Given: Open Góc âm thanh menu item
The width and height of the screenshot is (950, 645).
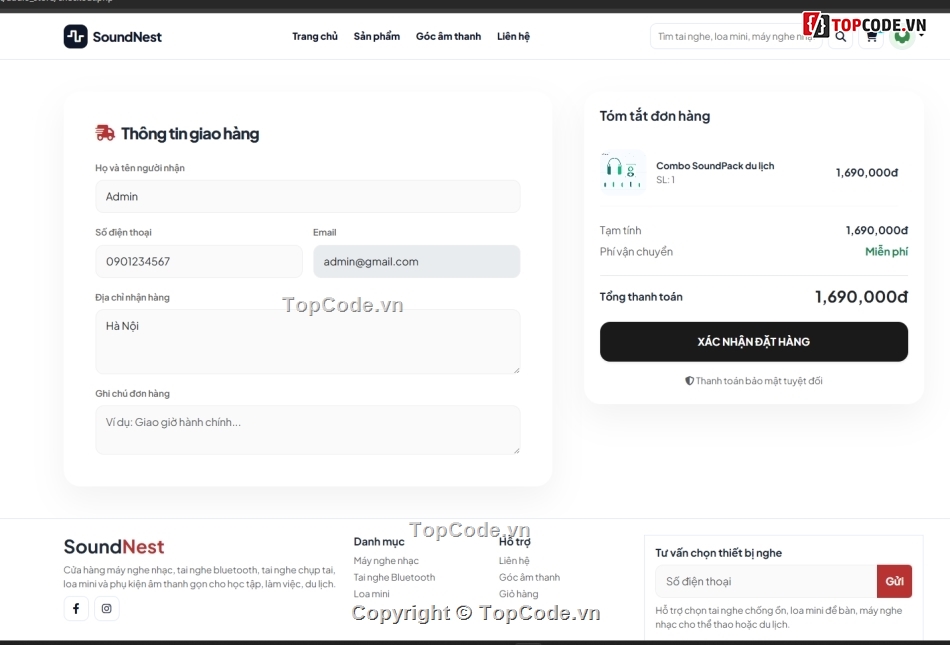Looking at the screenshot, I should pos(448,36).
